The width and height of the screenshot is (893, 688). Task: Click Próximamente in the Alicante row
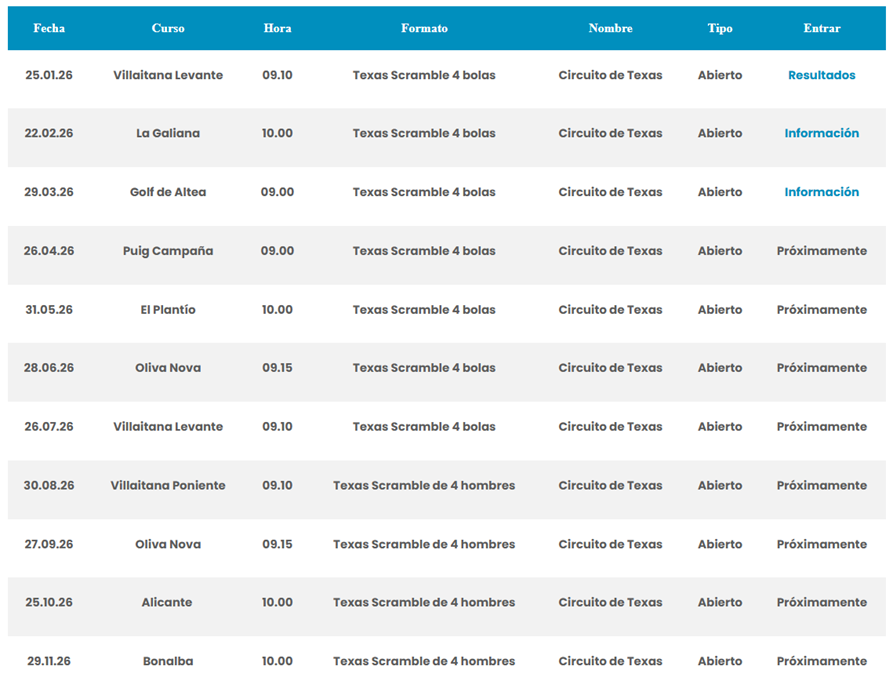coord(821,602)
